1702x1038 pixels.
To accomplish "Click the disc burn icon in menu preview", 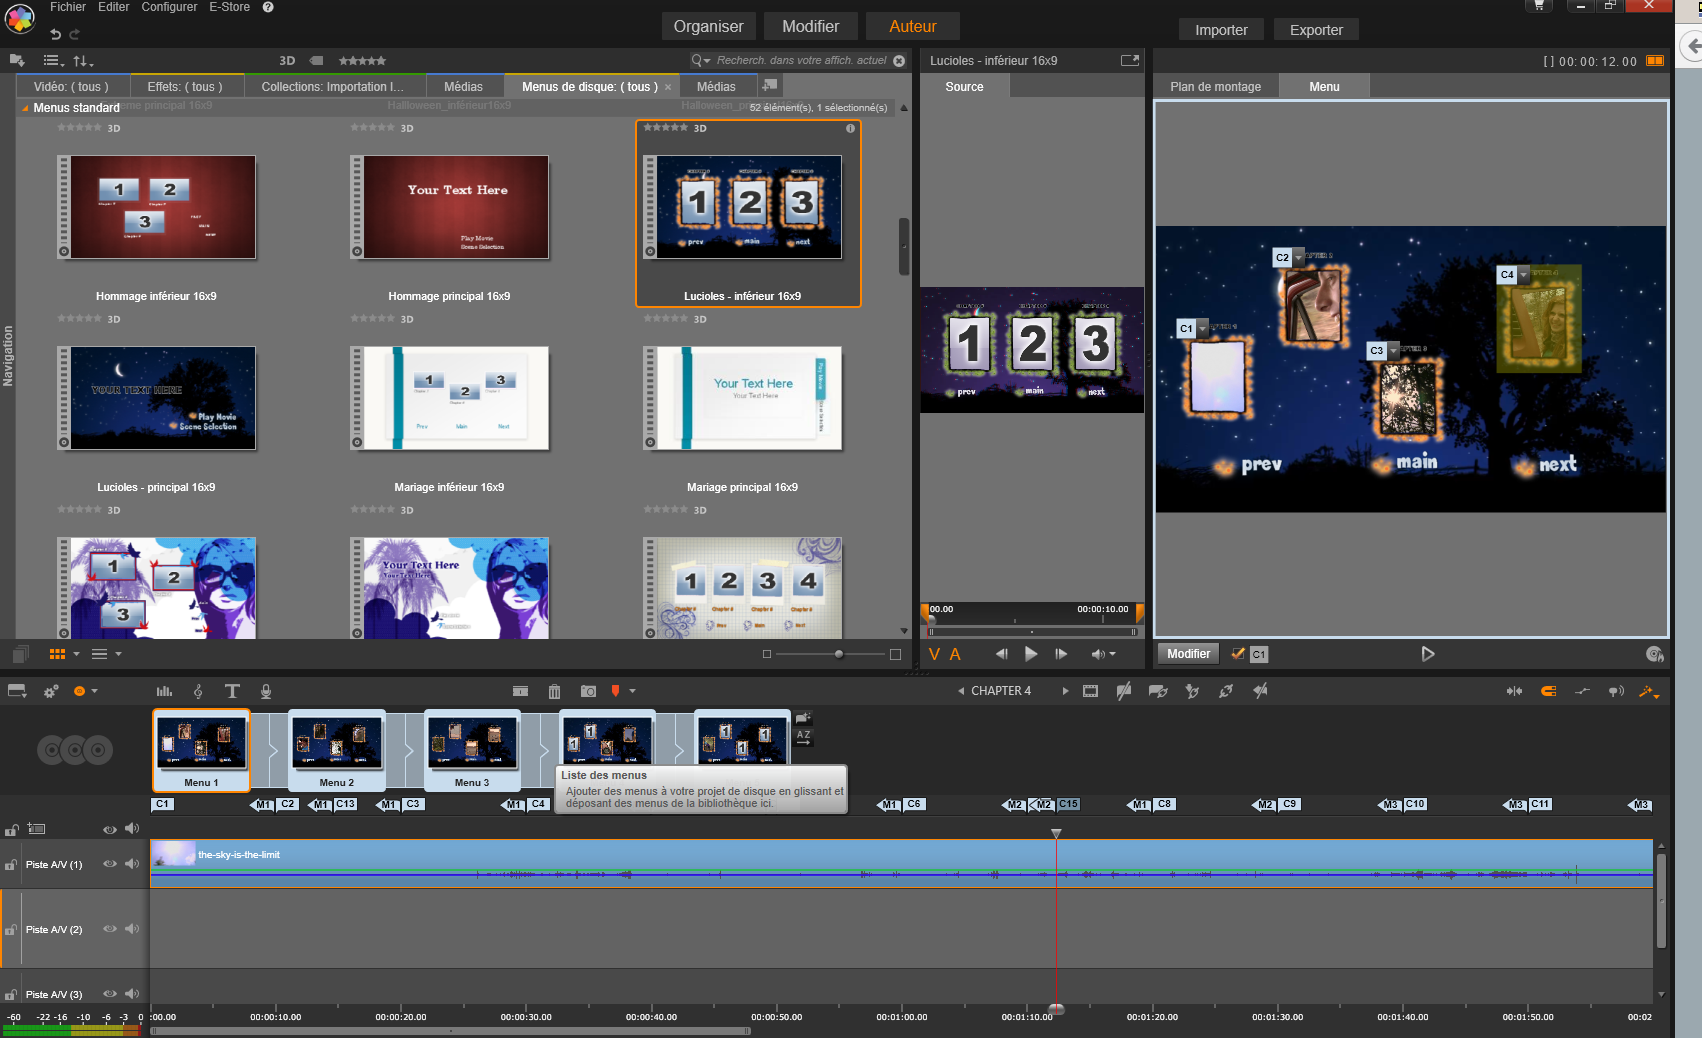I will (x=1655, y=654).
